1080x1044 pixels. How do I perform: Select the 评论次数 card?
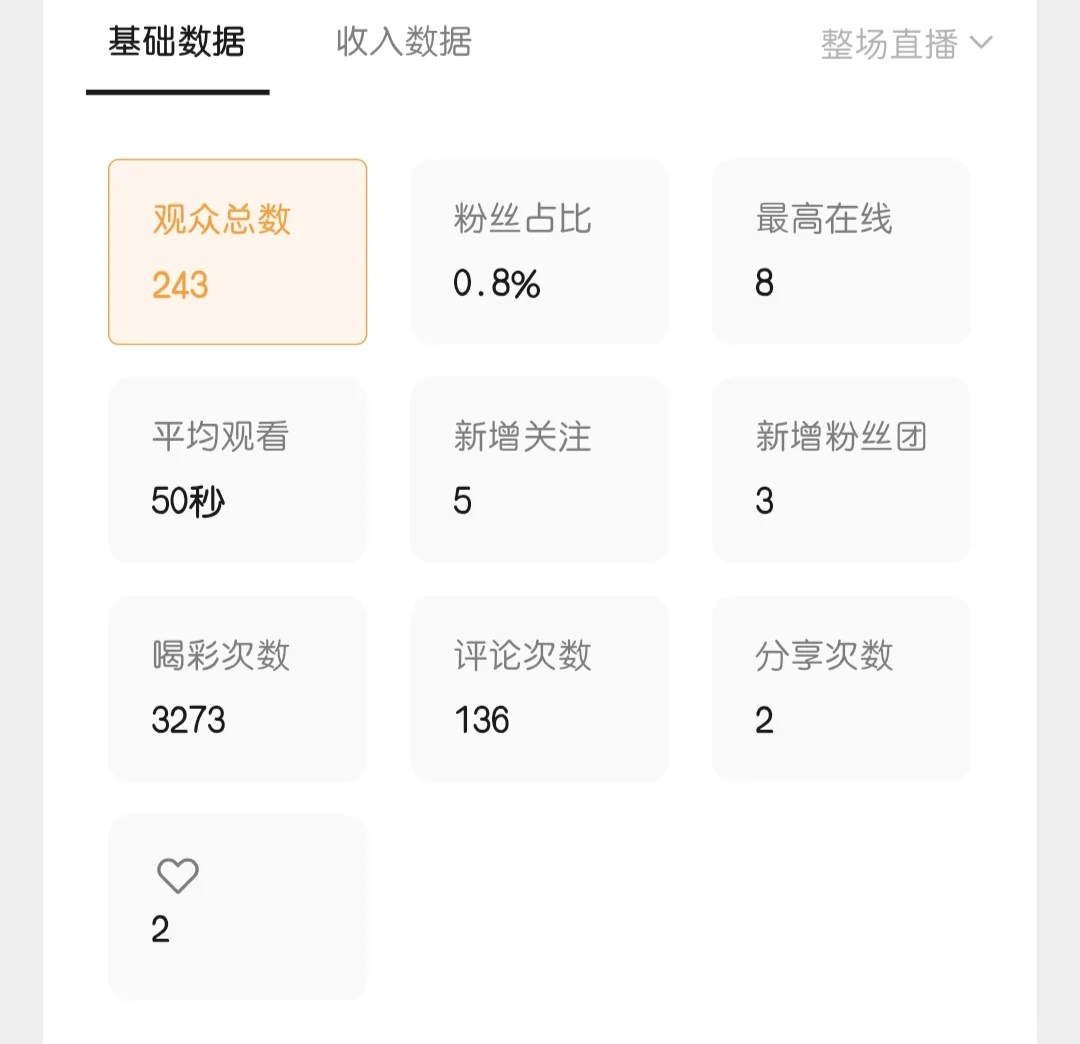click(x=539, y=688)
